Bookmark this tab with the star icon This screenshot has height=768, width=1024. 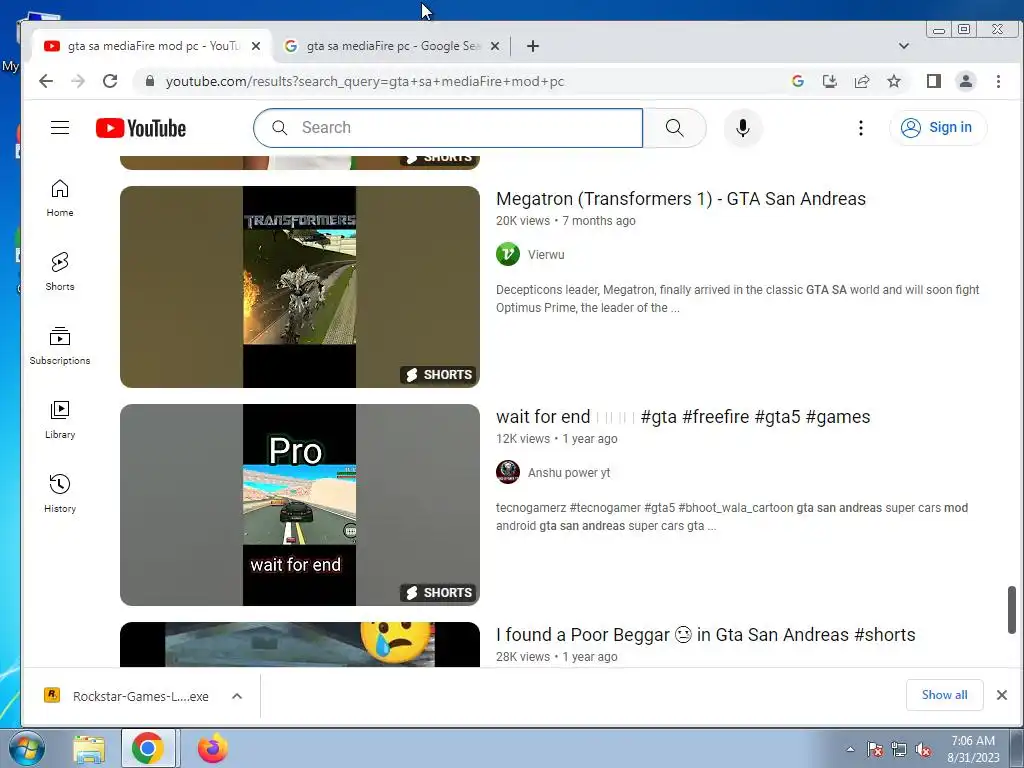(894, 81)
